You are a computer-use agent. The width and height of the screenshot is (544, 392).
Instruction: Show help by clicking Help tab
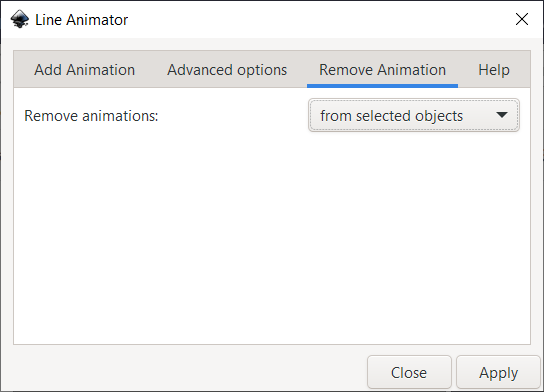click(494, 70)
